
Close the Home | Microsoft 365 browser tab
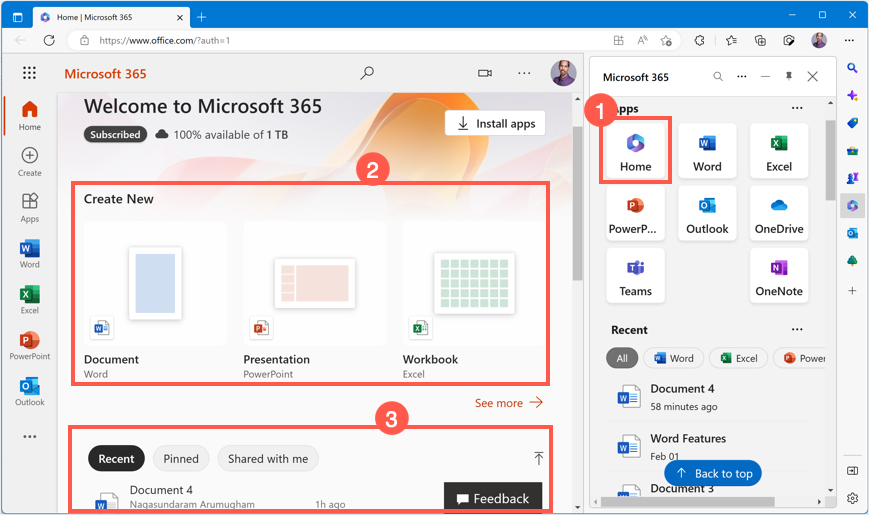pos(180,17)
